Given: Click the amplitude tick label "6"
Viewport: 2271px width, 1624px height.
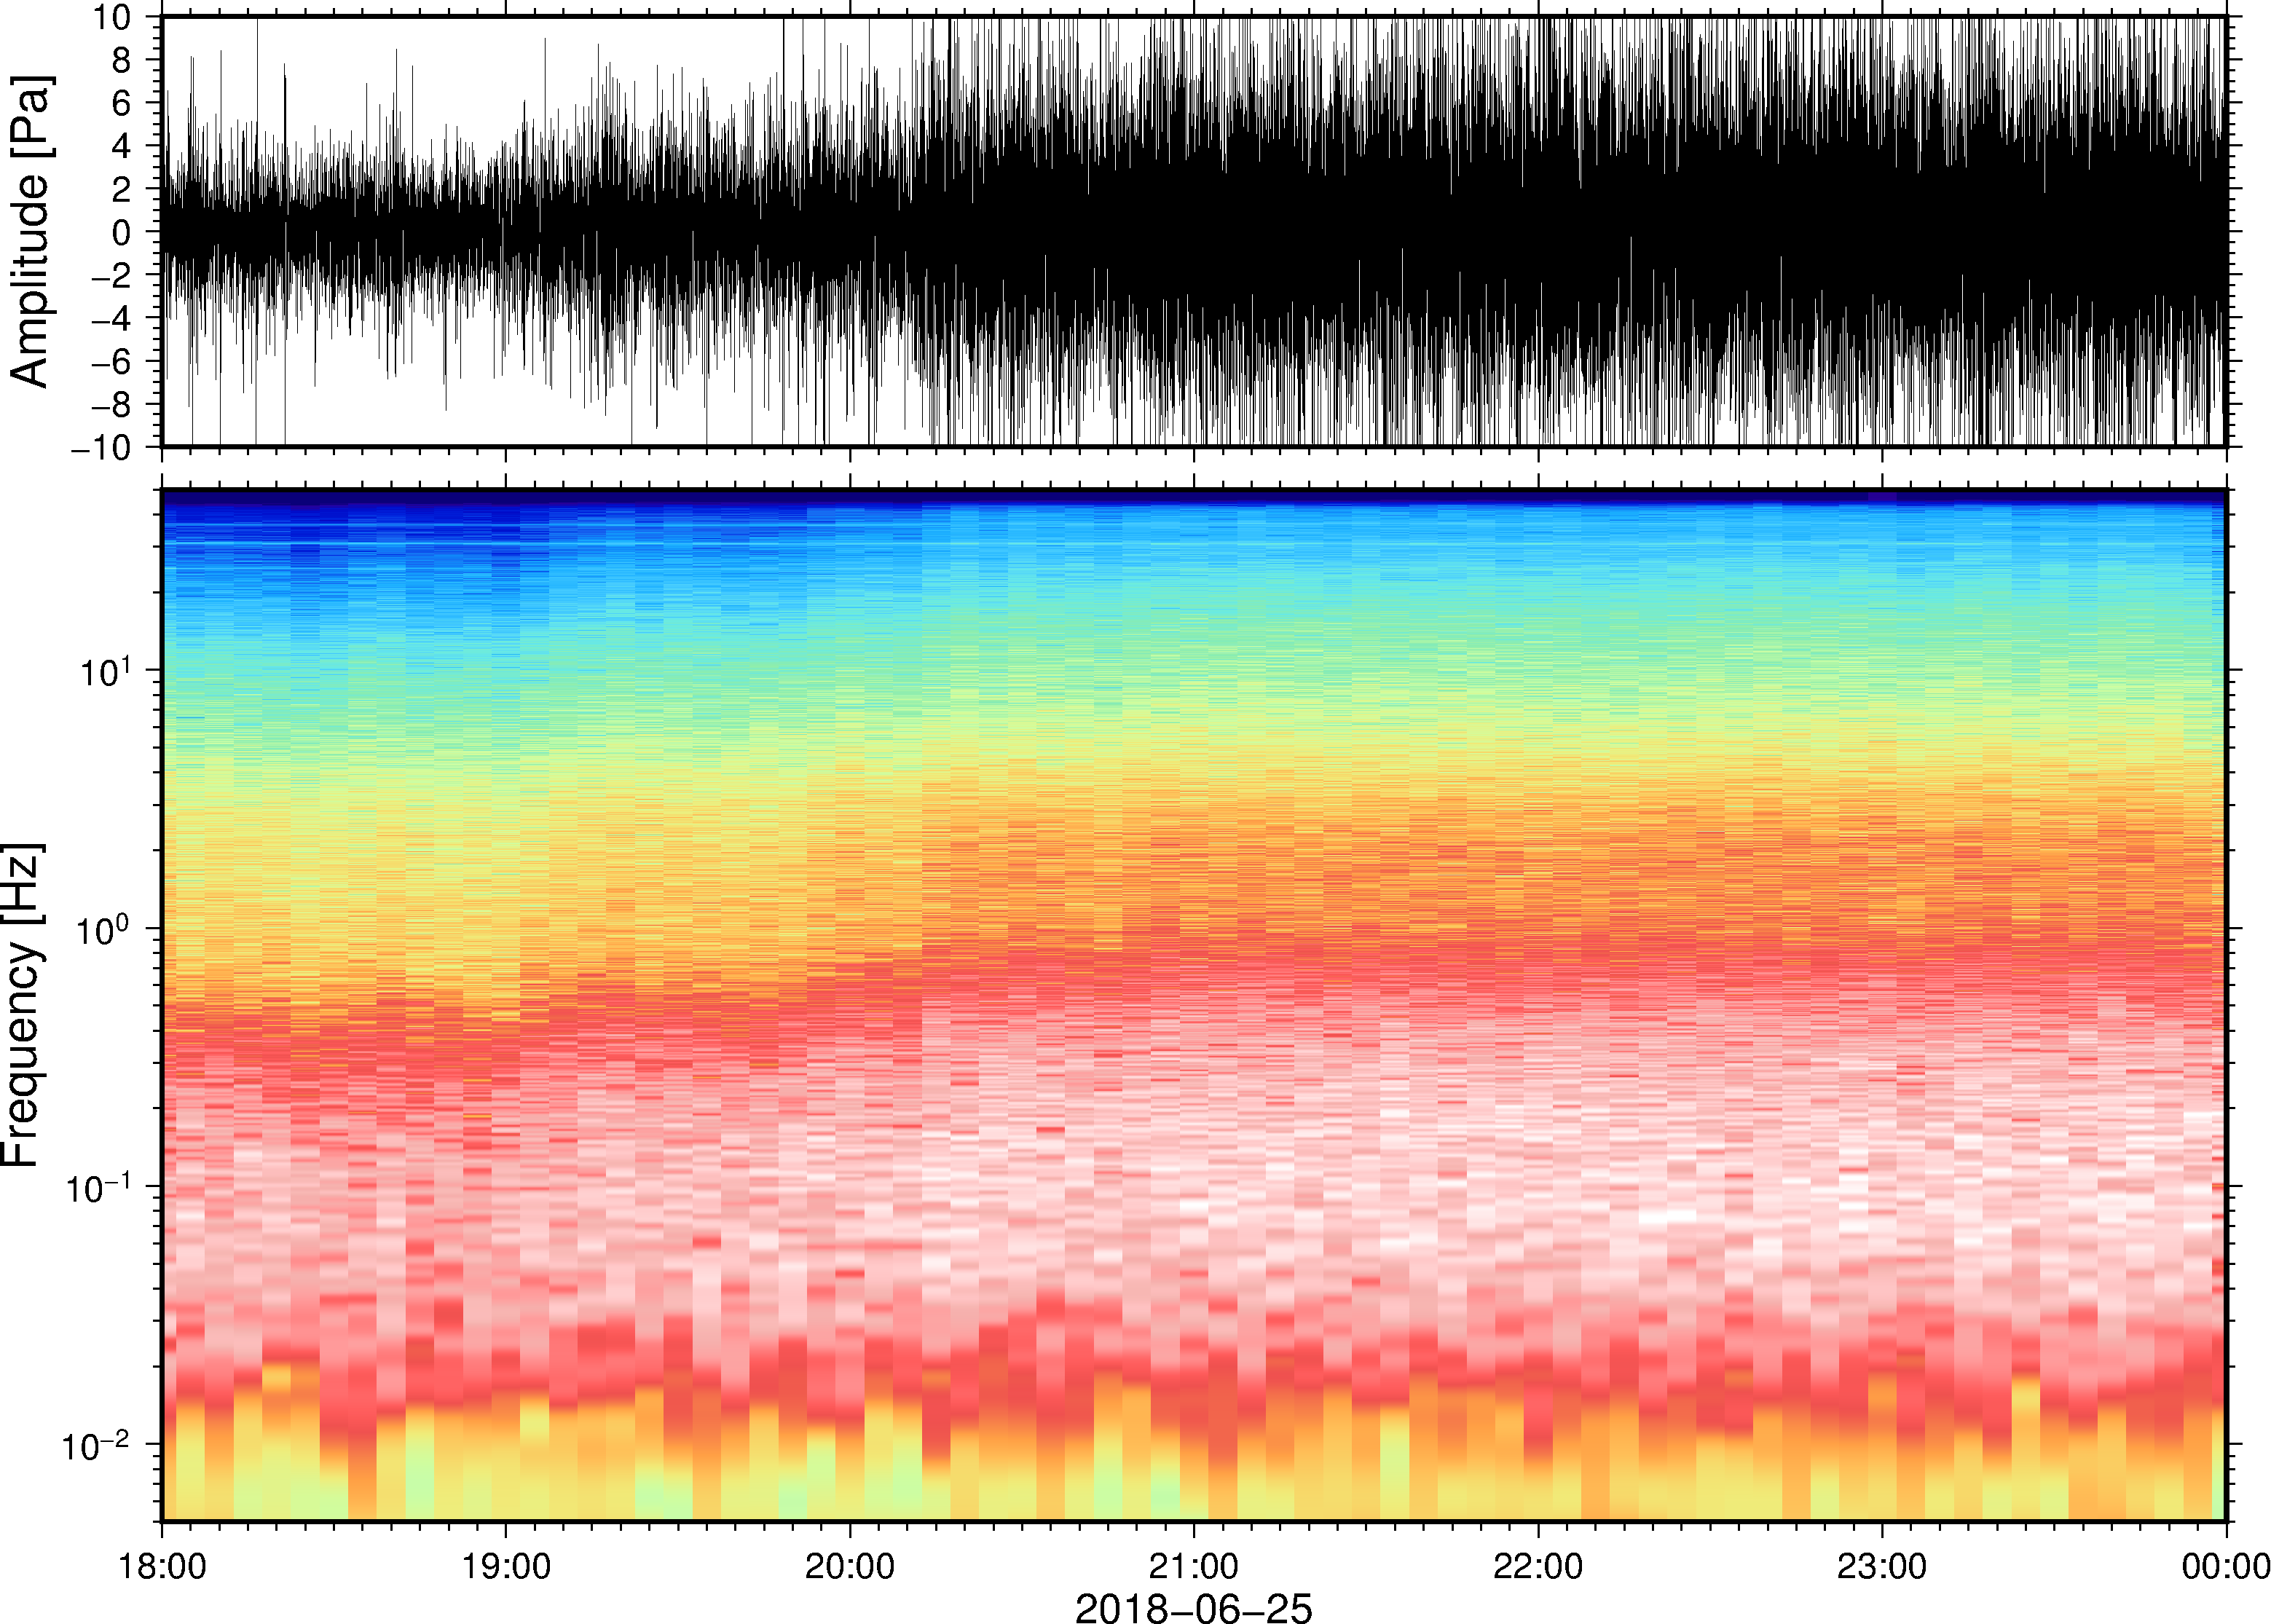Looking at the screenshot, I should click(122, 103).
